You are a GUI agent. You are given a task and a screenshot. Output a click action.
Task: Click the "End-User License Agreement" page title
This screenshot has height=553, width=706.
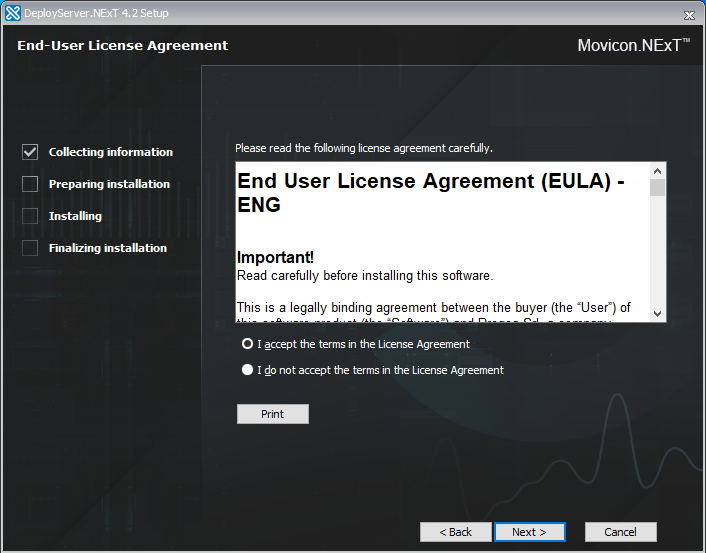pyautogui.click(x=122, y=45)
